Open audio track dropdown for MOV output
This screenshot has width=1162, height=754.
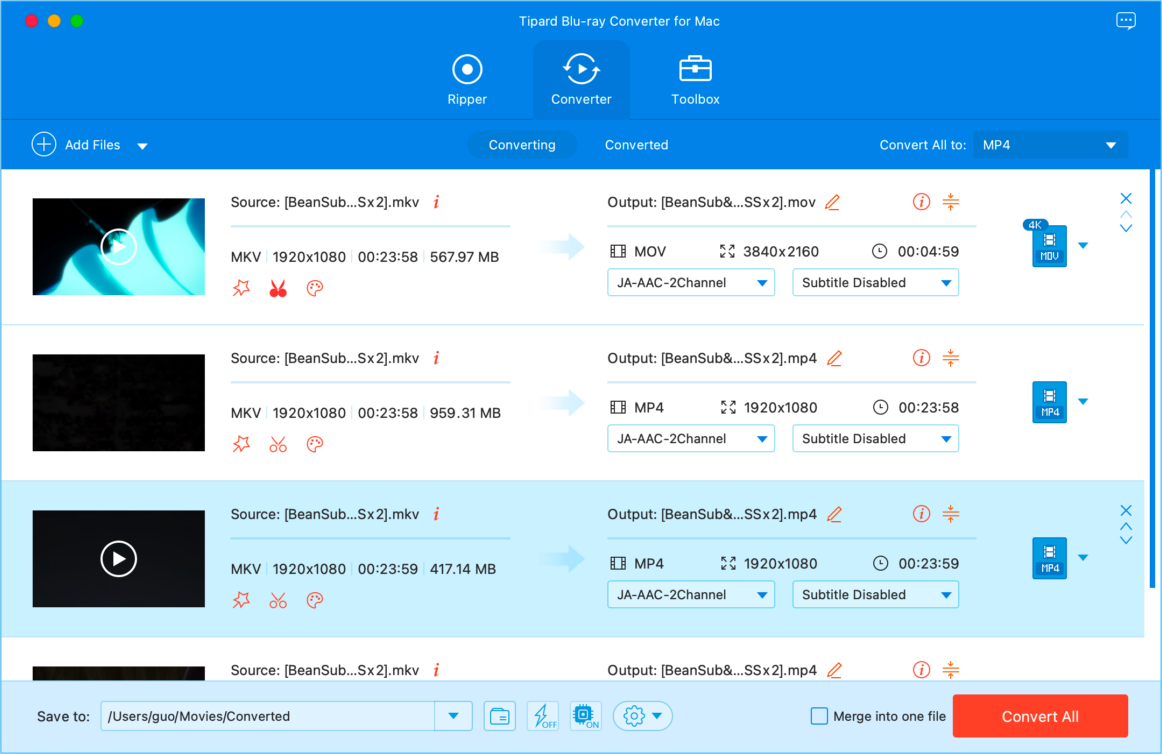691,282
